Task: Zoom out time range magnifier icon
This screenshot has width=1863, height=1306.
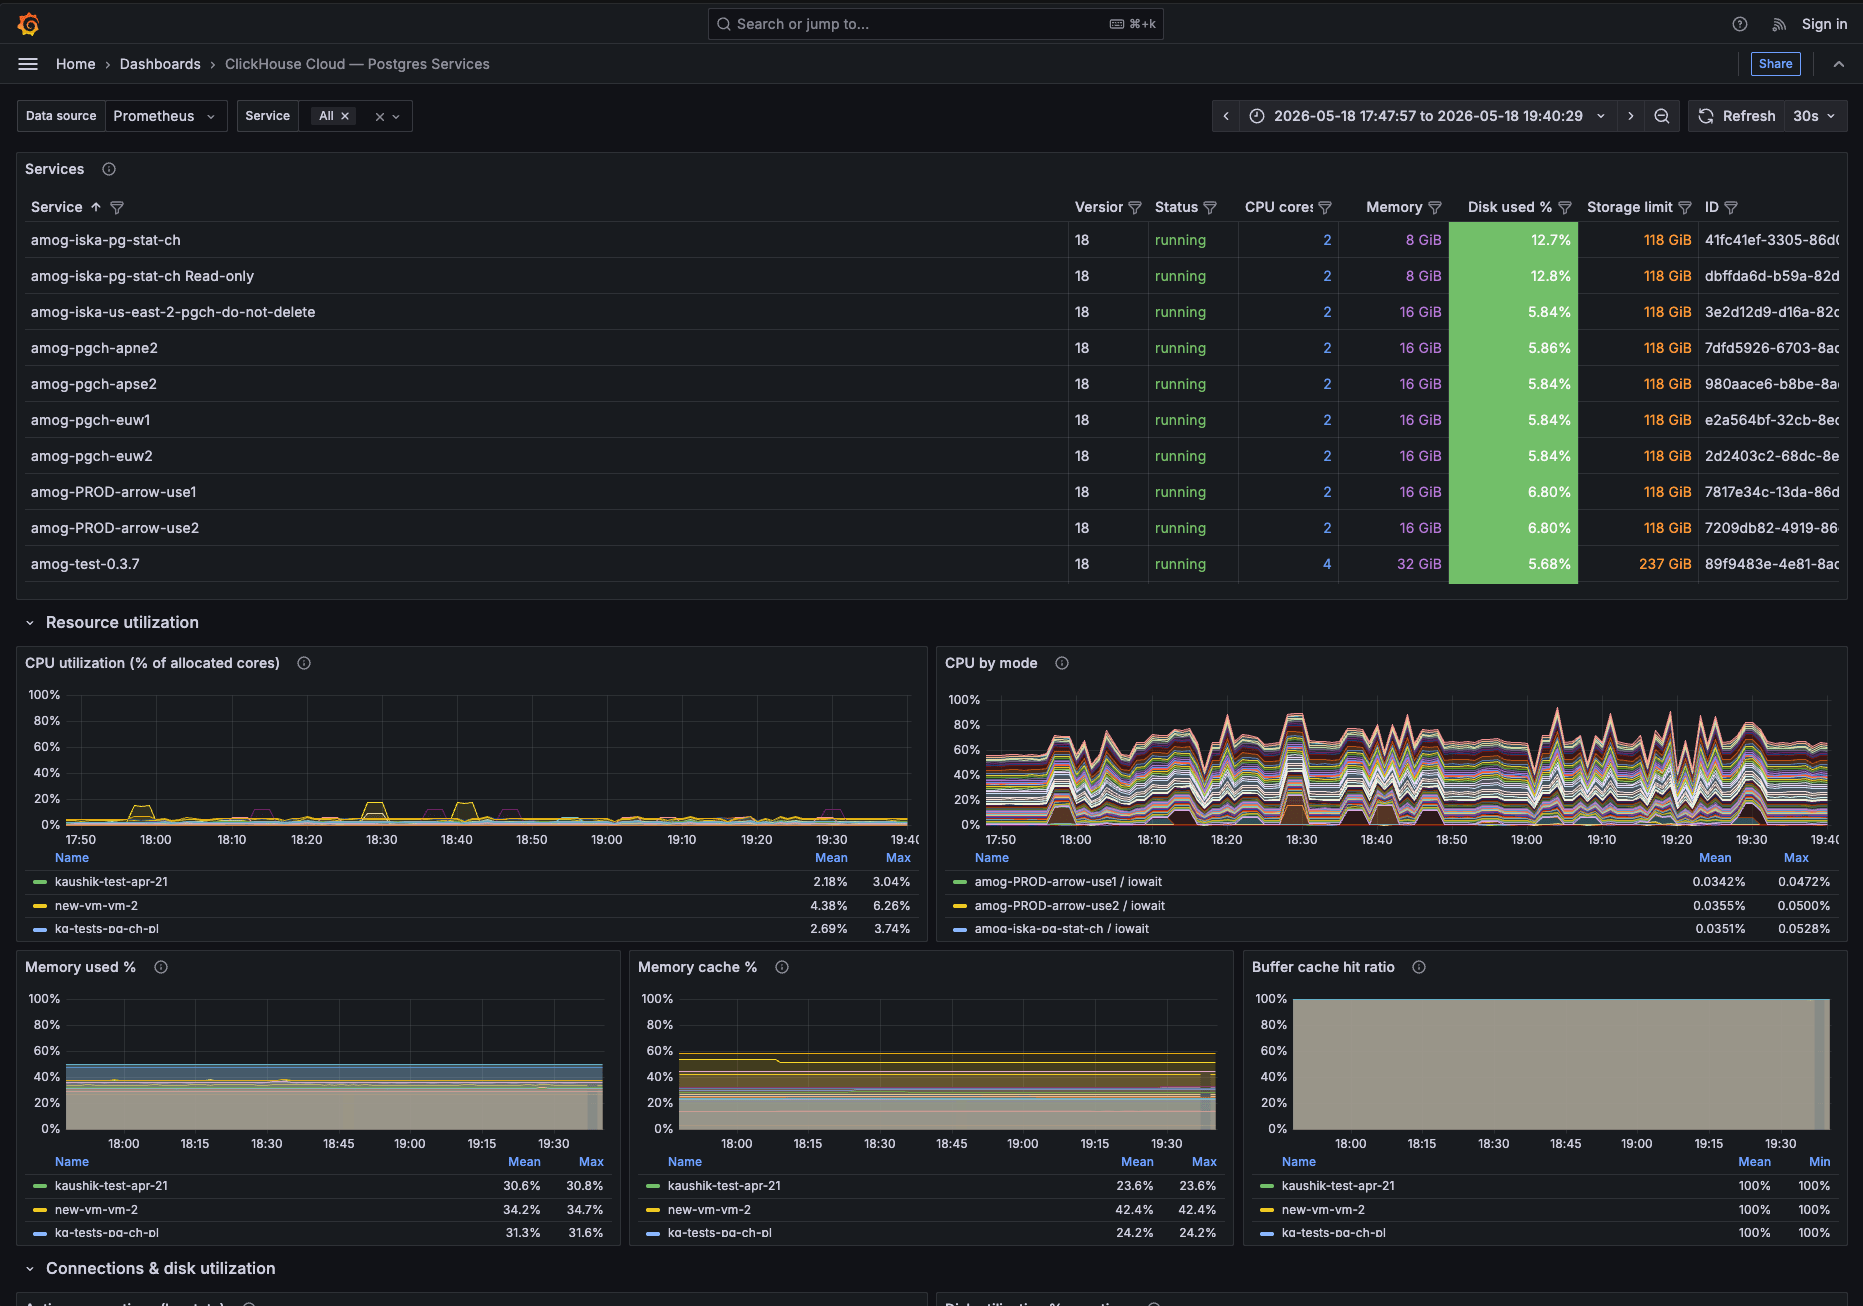Action: click(x=1662, y=116)
